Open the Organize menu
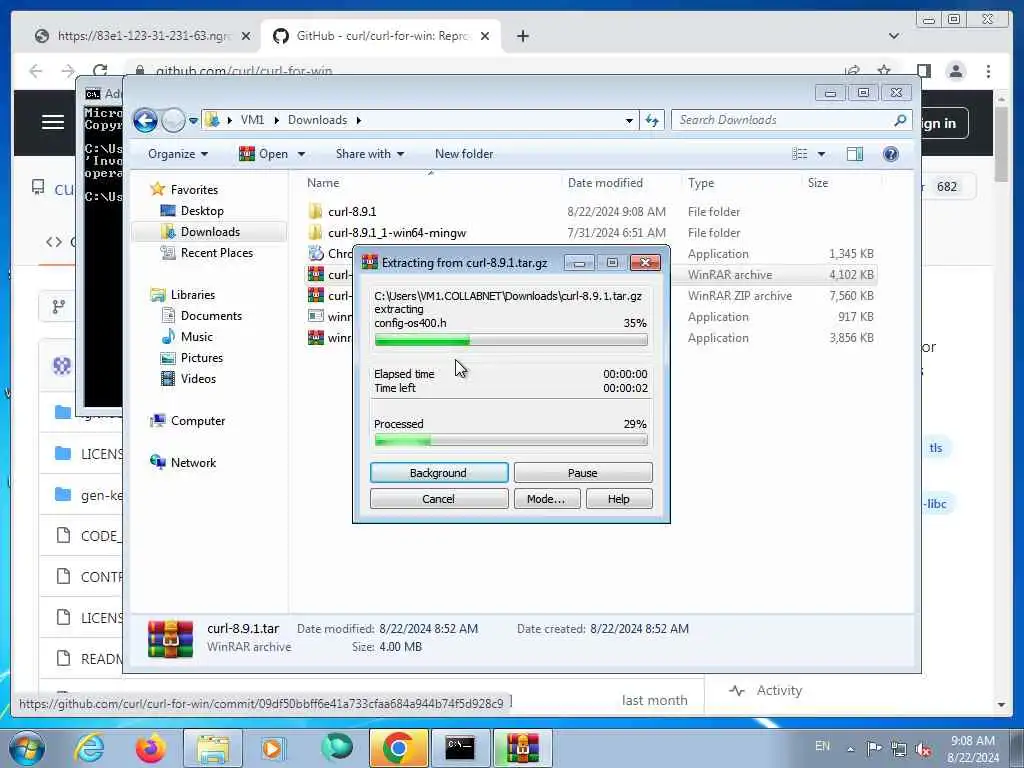The height and width of the screenshot is (768, 1024). (x=178, y=154)
